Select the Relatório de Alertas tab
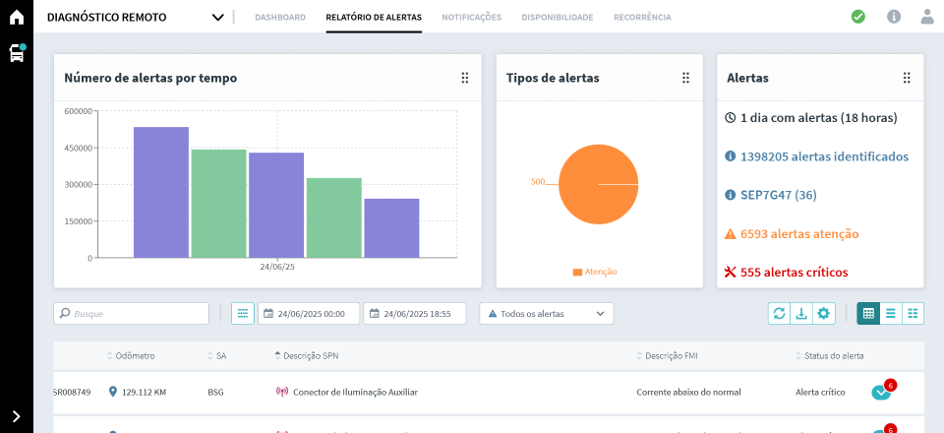Viewport: 944px width, 433px height. click(x=374, y=17)
